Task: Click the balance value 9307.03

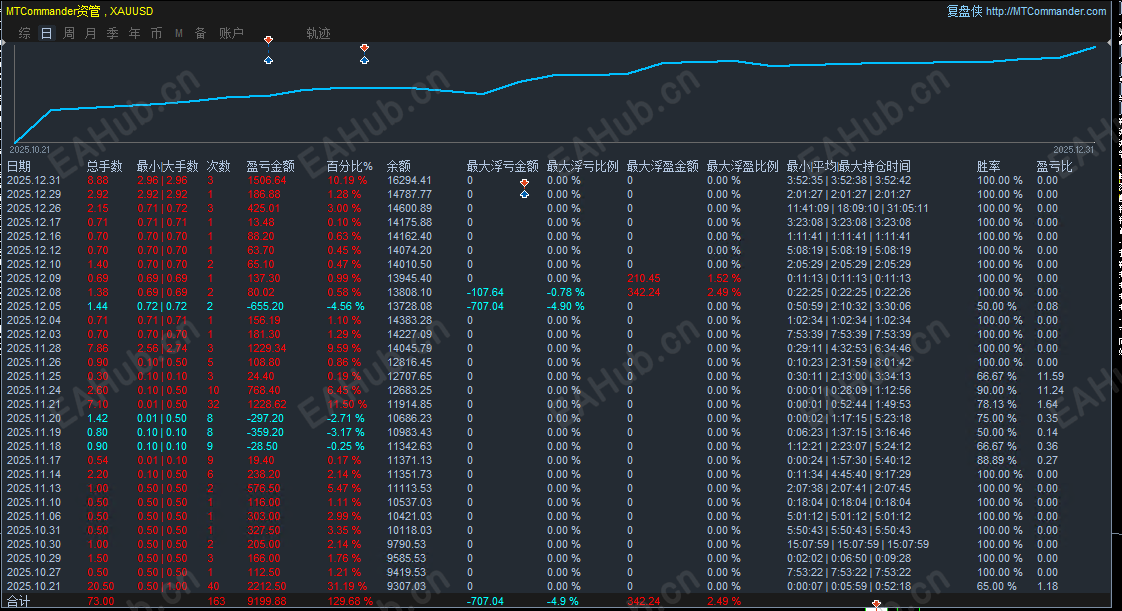Action: tap(406, 586)
